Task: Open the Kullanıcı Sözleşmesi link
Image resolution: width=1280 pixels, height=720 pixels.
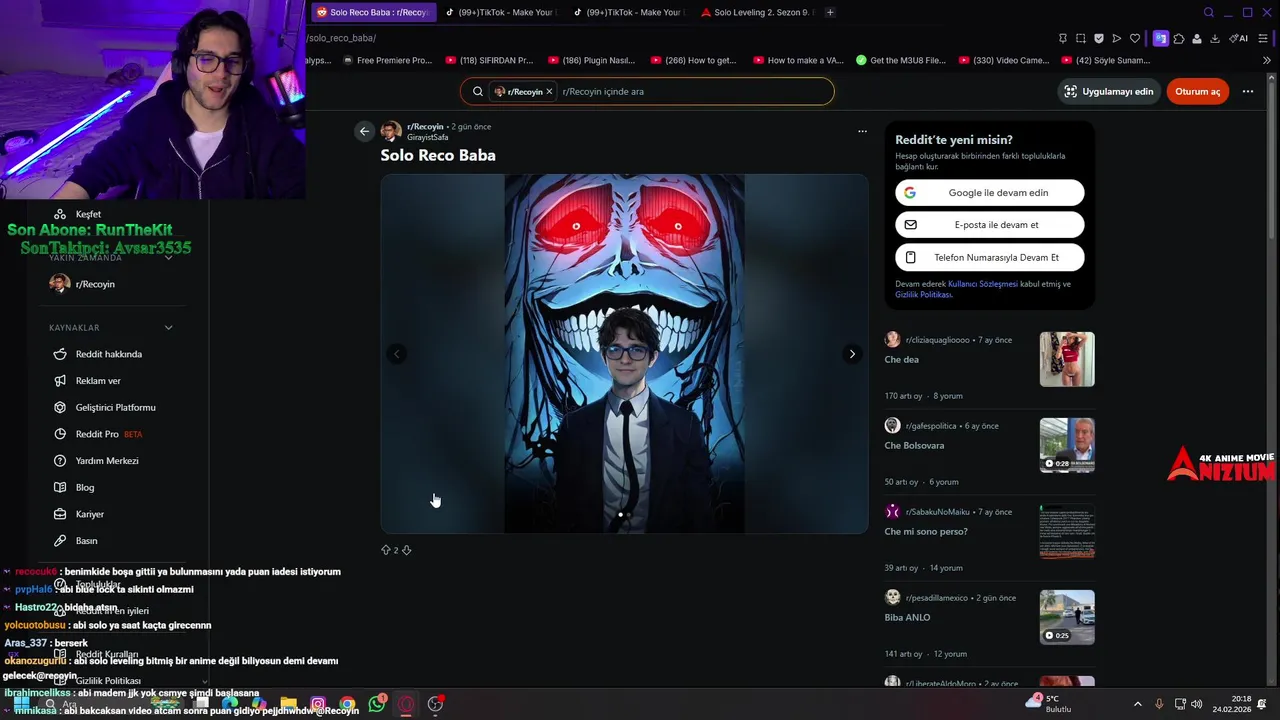Action: point(983,284)
